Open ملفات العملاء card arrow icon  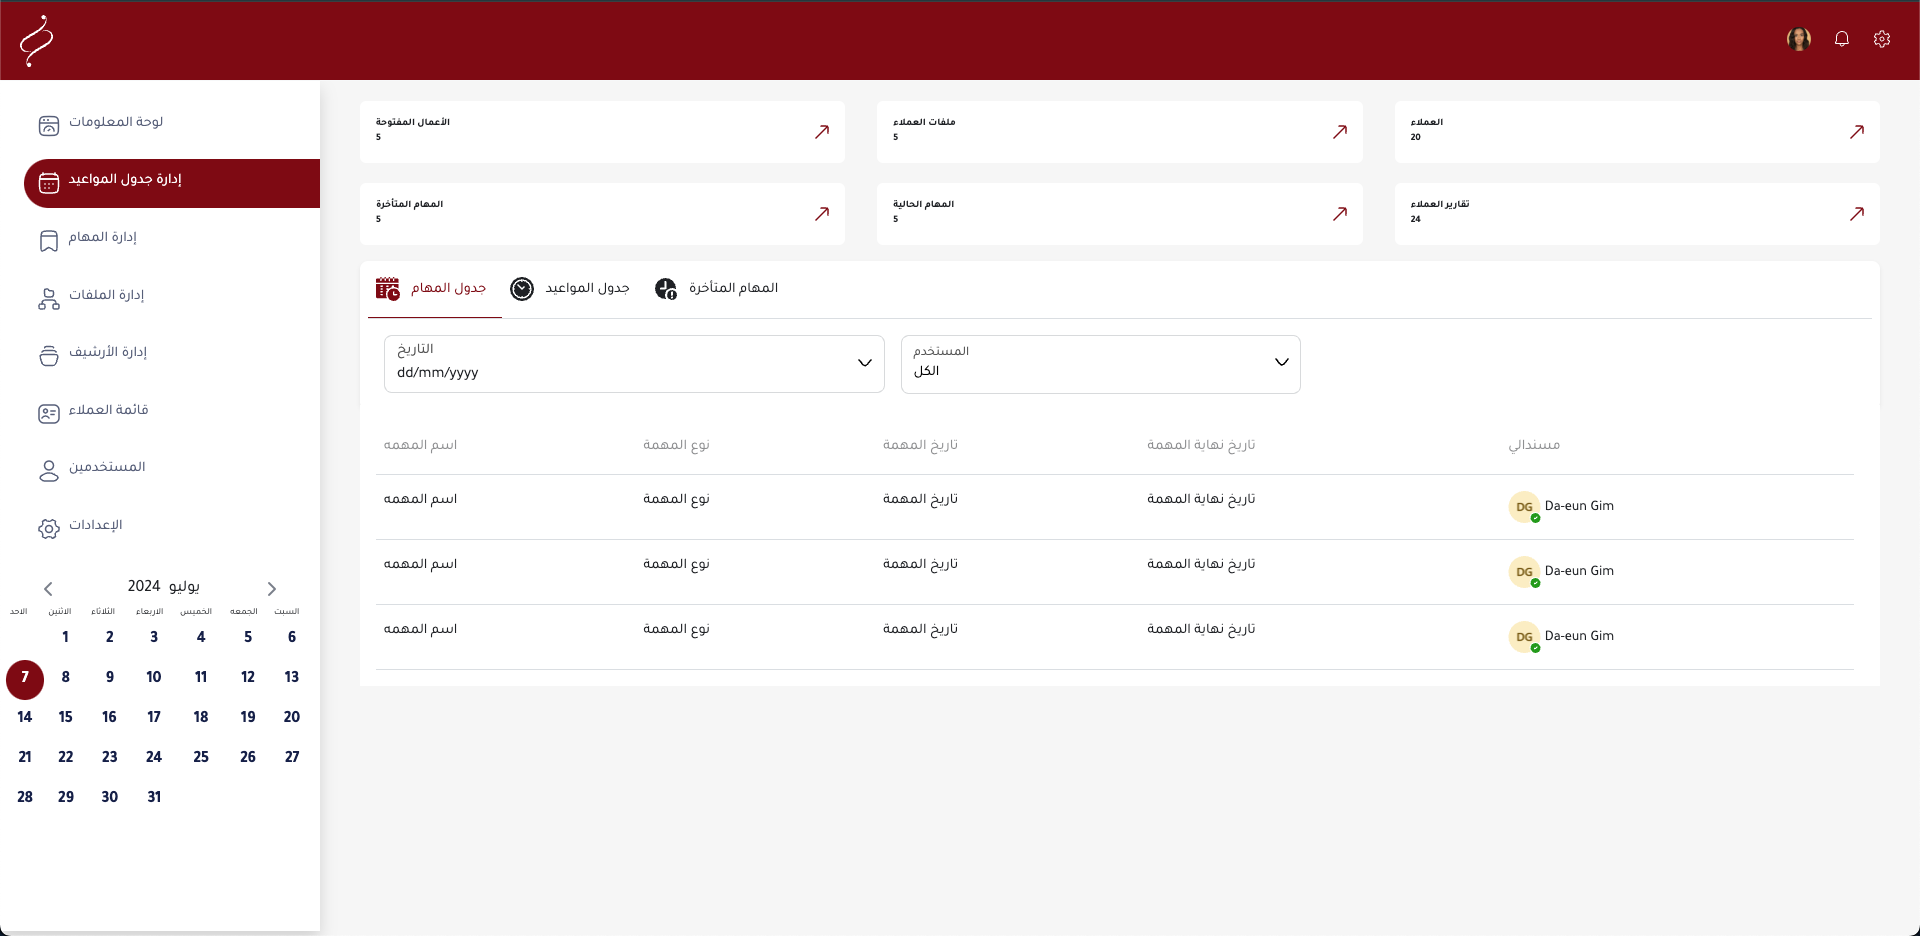[1339, 132]
